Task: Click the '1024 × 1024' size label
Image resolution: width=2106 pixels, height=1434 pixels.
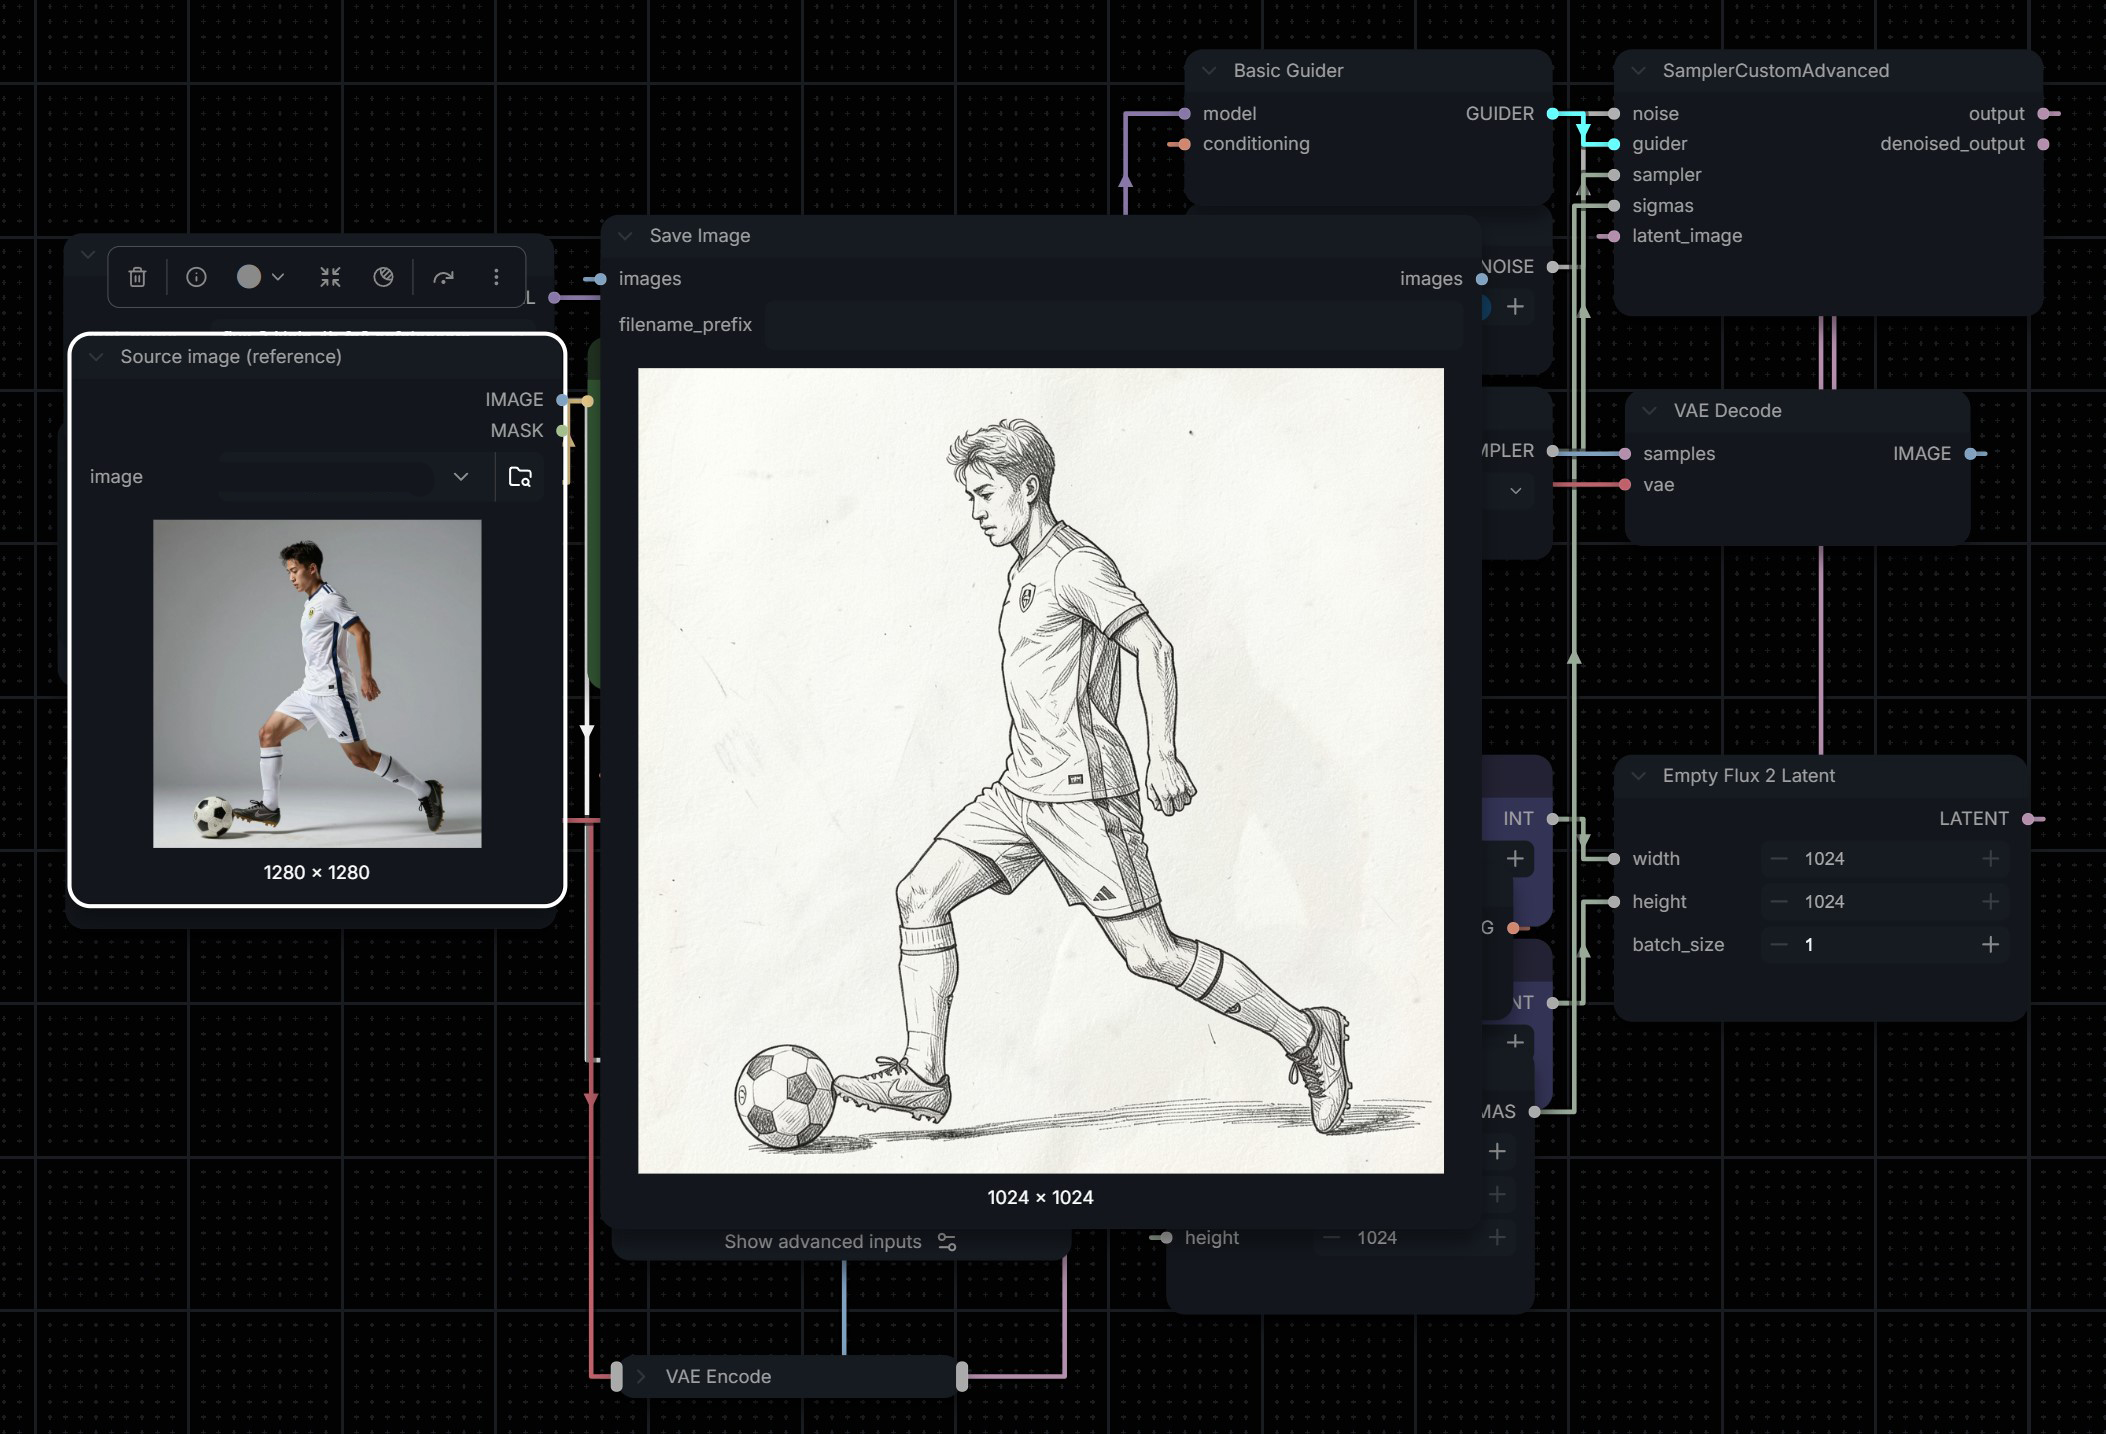Action: point(1040,1198)
